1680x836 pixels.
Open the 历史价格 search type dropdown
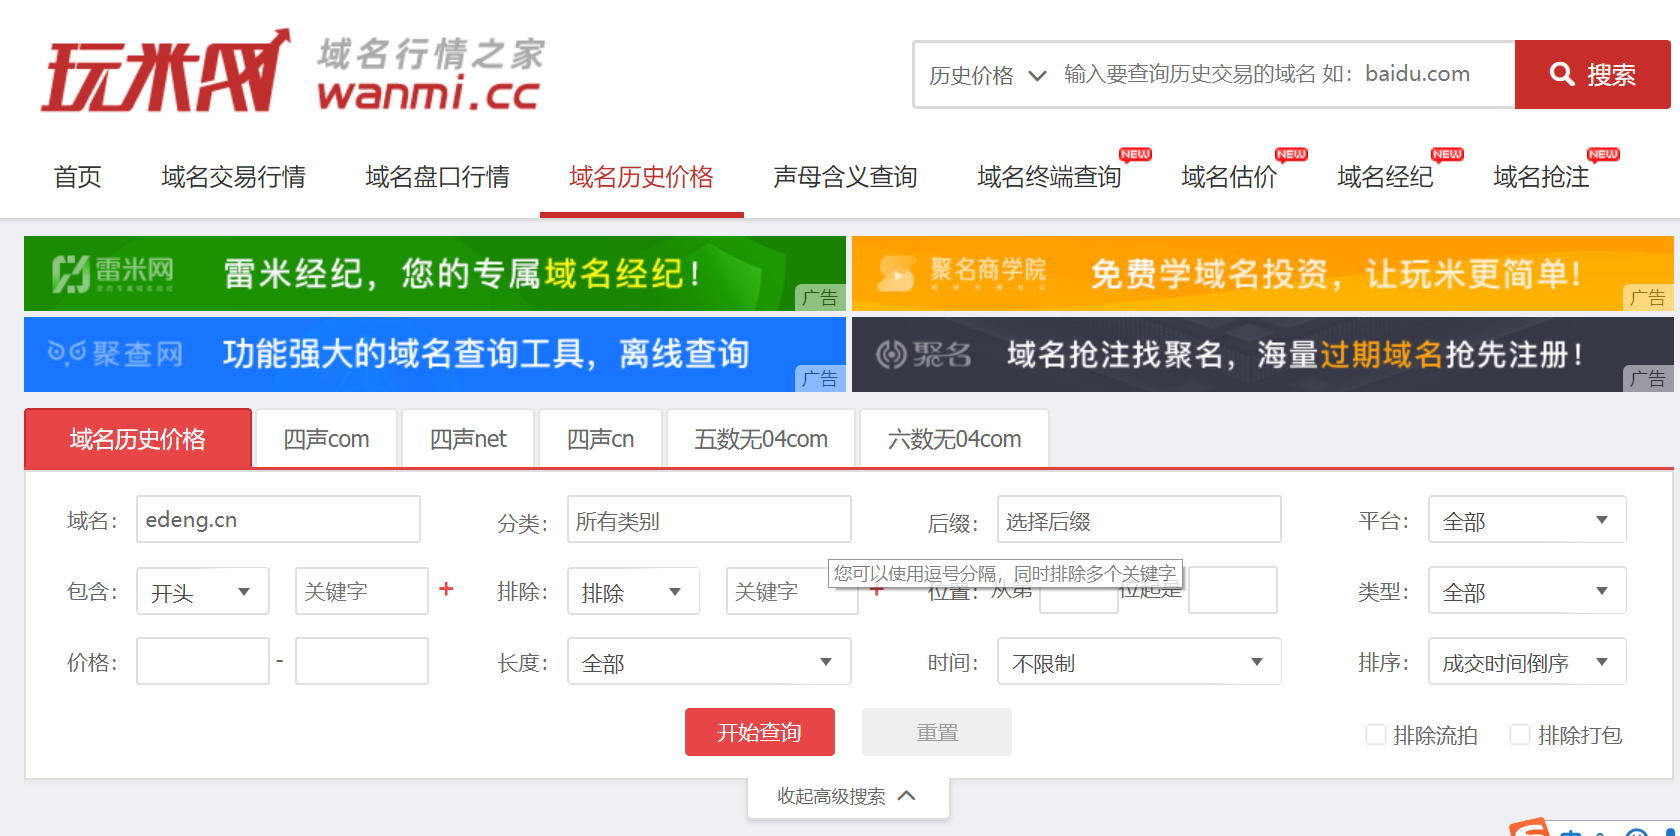[987, 75]
